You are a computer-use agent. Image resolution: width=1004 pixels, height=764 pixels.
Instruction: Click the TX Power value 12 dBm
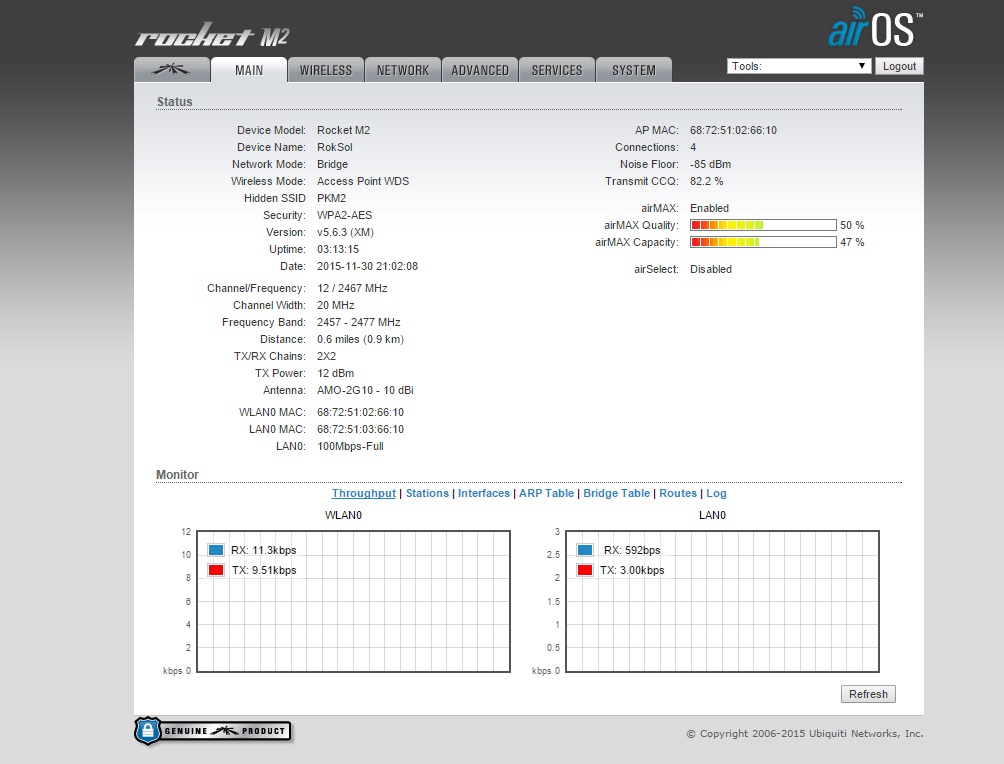[x=336, y=373]
